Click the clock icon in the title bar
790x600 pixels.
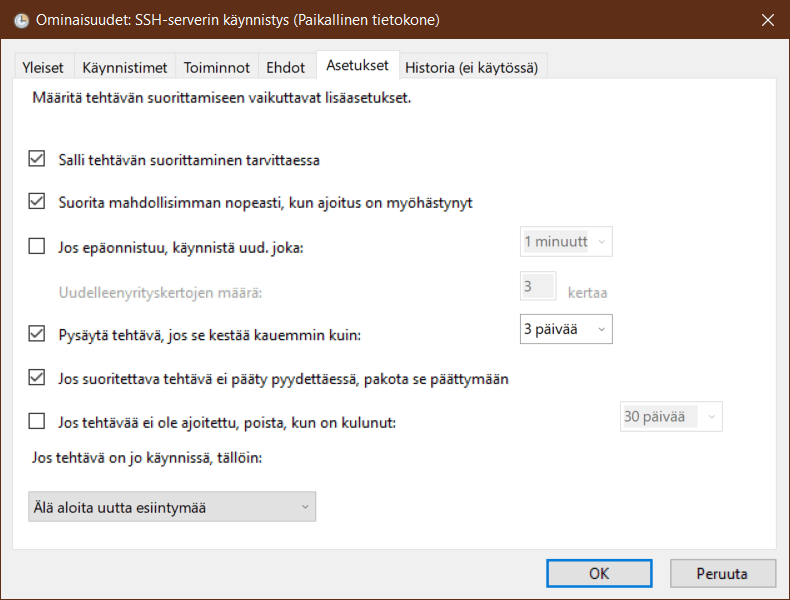coord(20,20)
